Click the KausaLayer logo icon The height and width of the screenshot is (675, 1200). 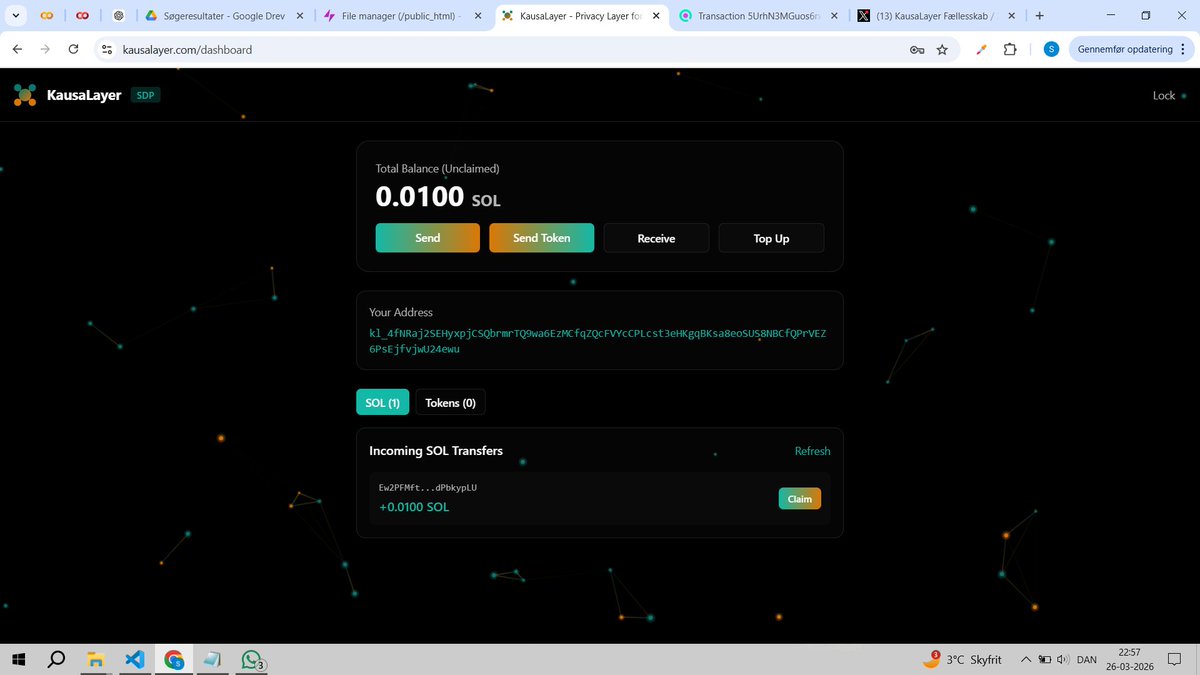point(25,95)
